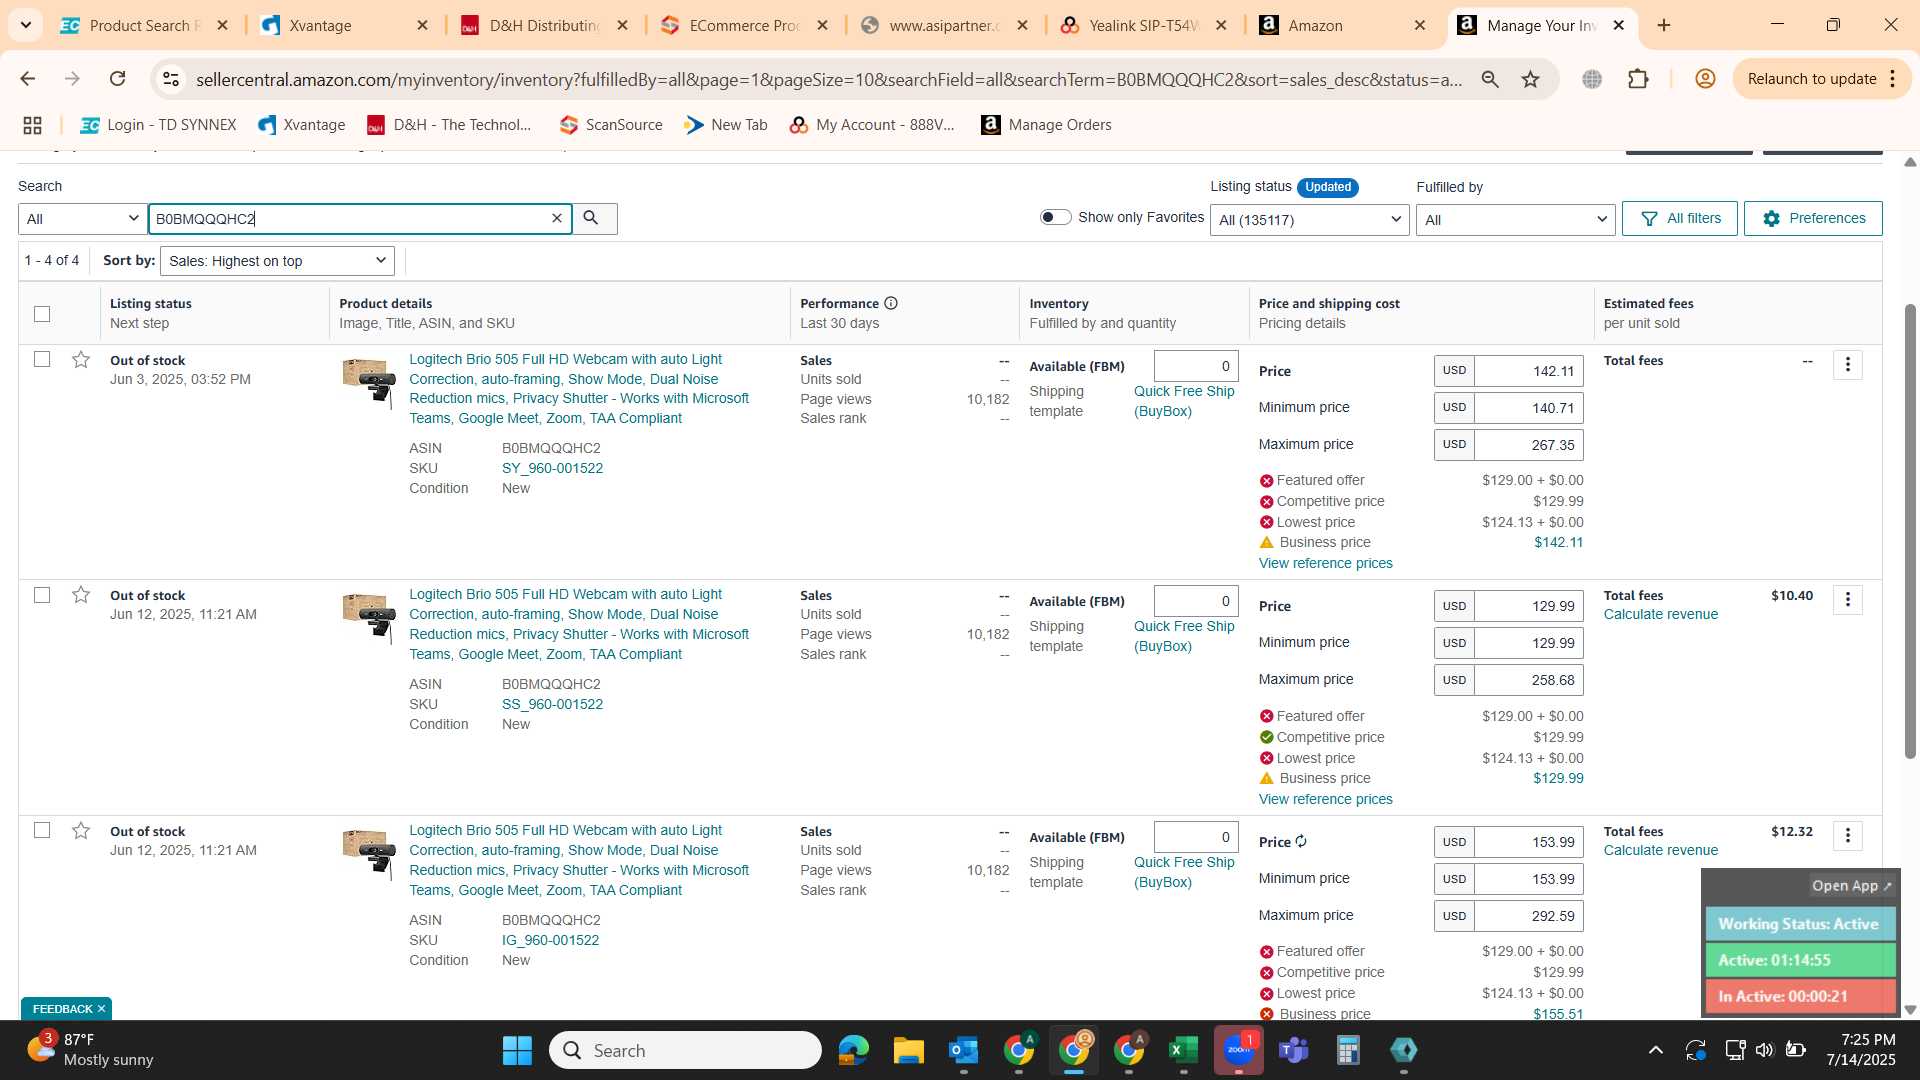Open the Listing status dropdown All (135117)

[1309, 220]
